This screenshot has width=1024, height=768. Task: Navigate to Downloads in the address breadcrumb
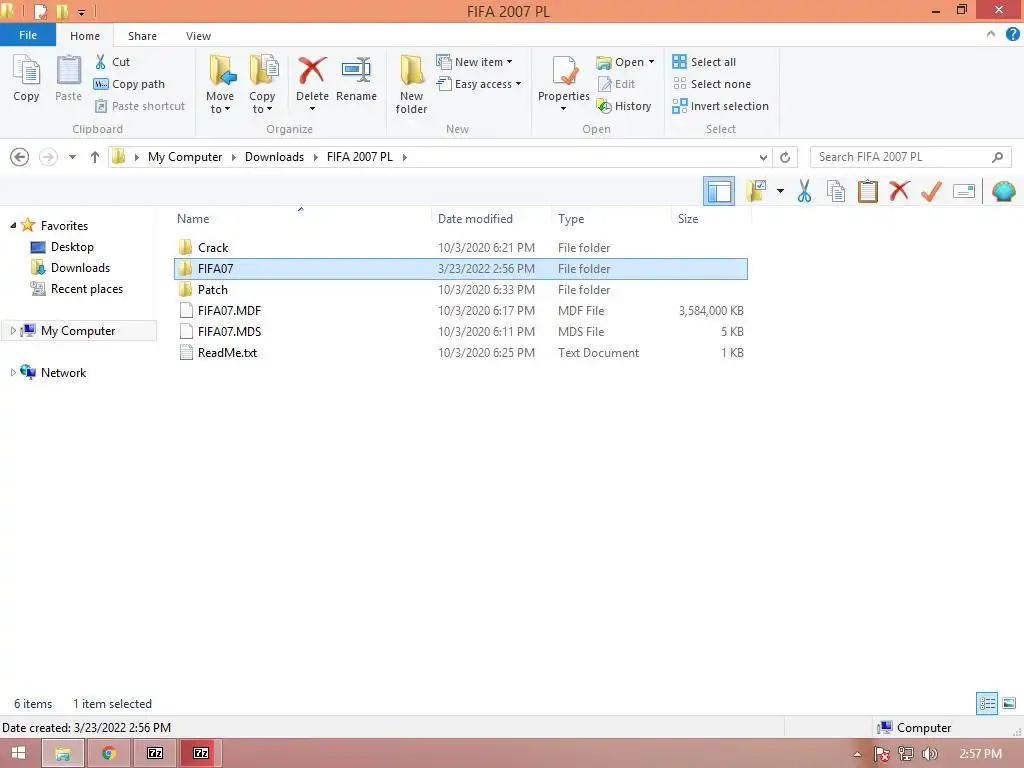(x=274, y=157)
